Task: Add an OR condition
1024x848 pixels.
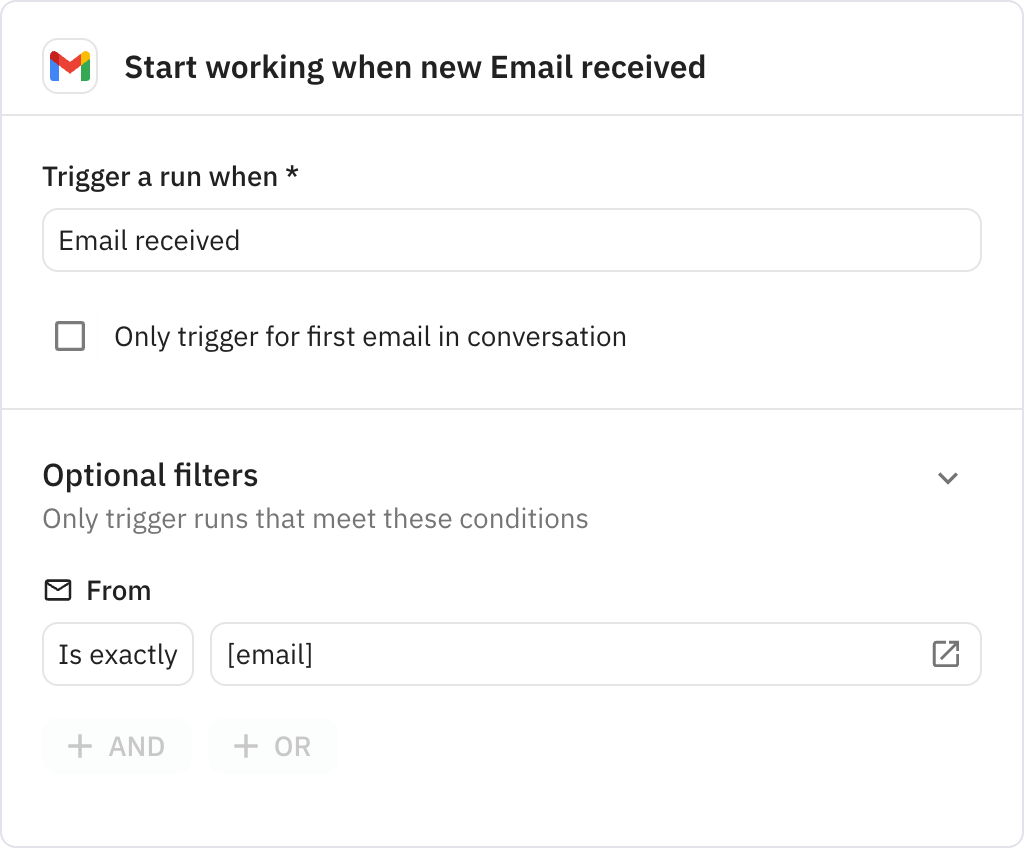Action: (272, 746)
